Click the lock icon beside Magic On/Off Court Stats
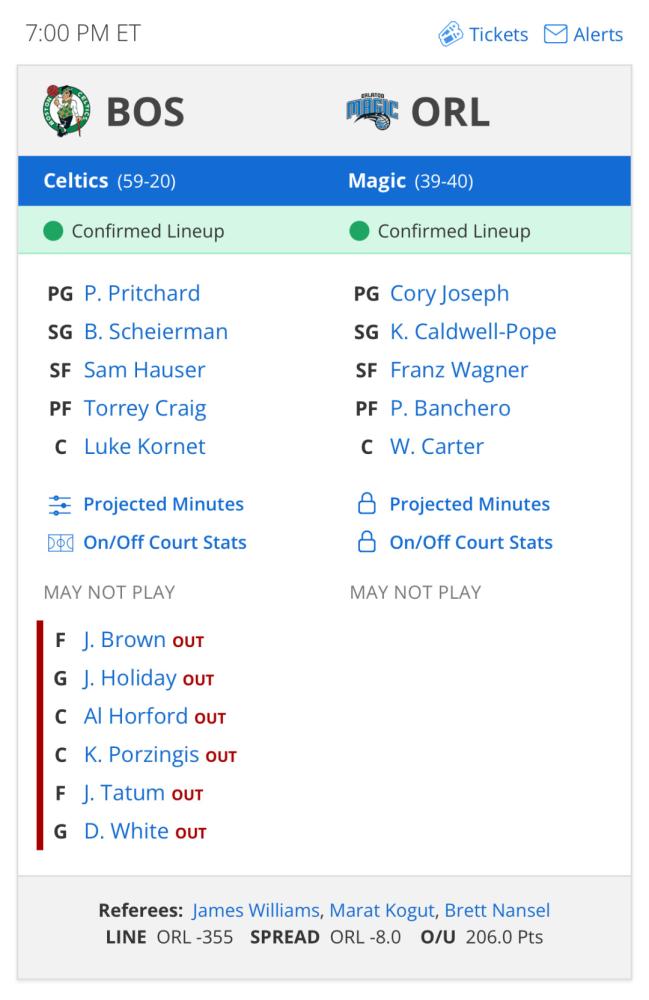This screenshot has width=649, height=1000. coord(367,541)
